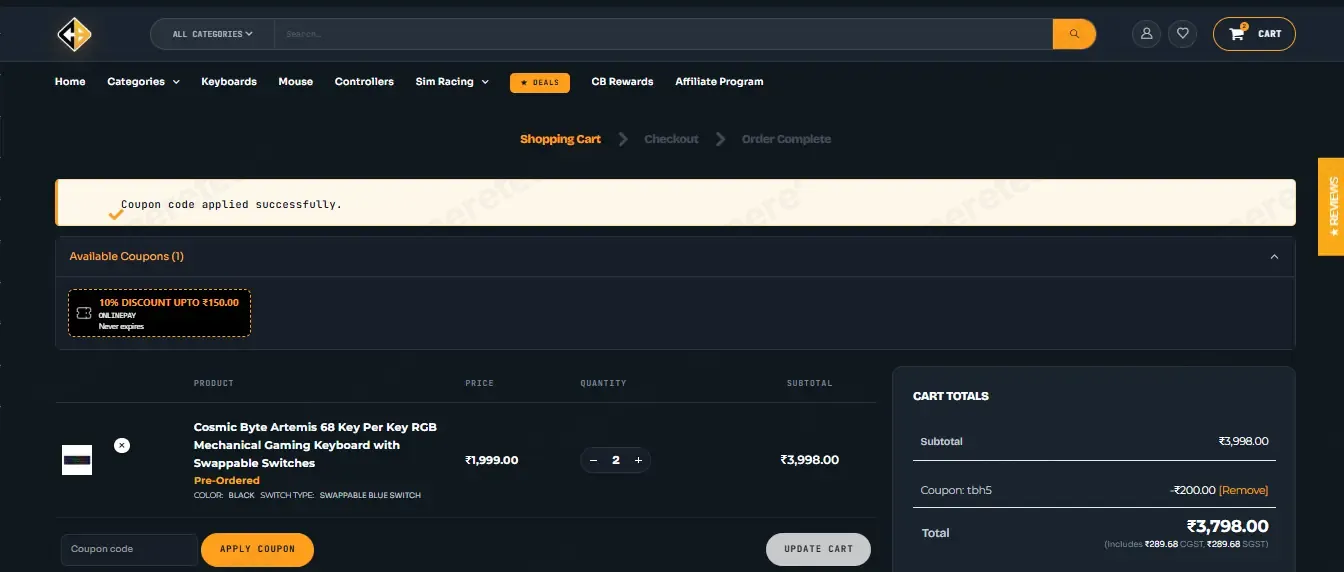The height and width of the screenshot is (572, 1344).
Task: Open the wishlist heart icon
Action: [1182, 34]
